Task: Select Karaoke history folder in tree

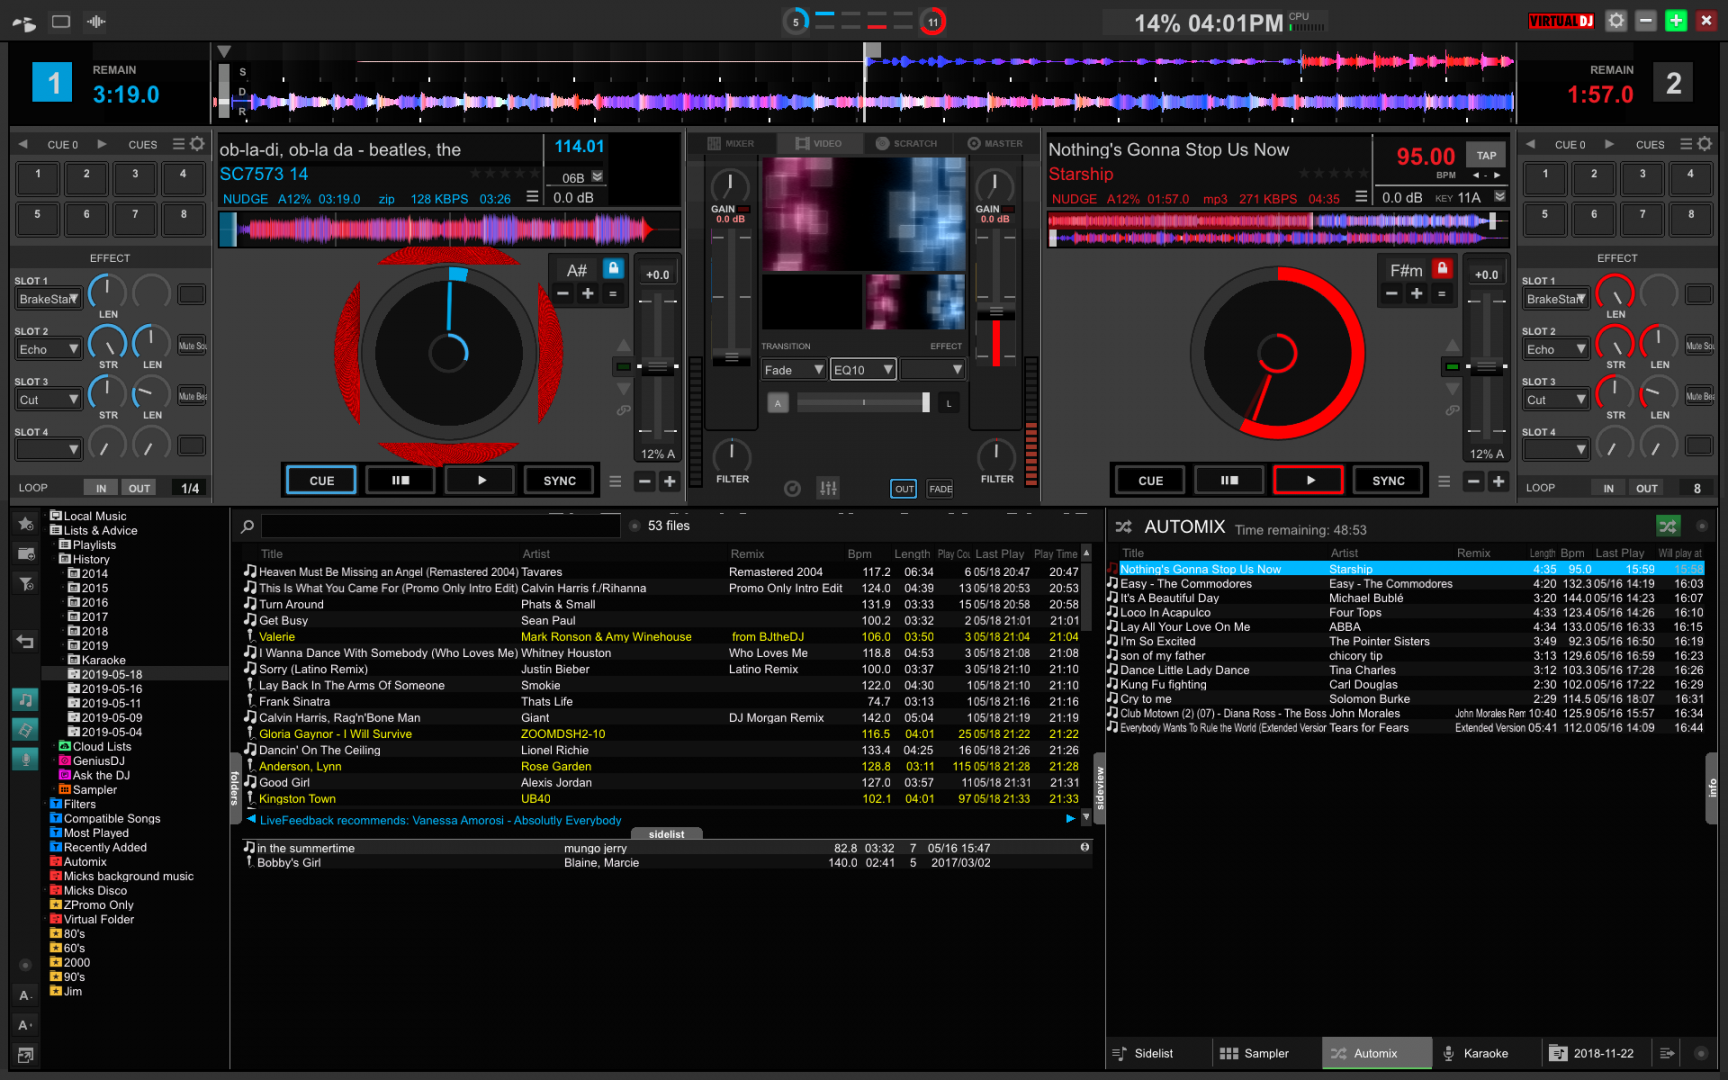Action: pos(103,660)
